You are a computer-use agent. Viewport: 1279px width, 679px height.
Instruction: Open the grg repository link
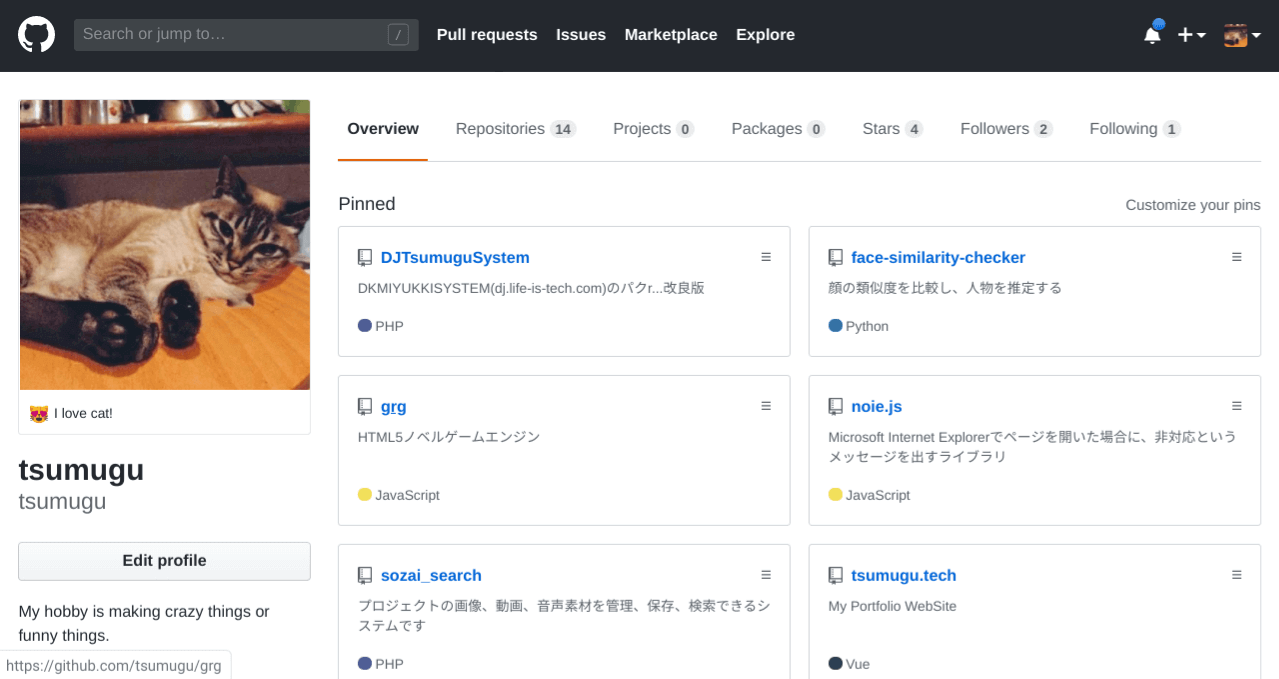(393, 406)
